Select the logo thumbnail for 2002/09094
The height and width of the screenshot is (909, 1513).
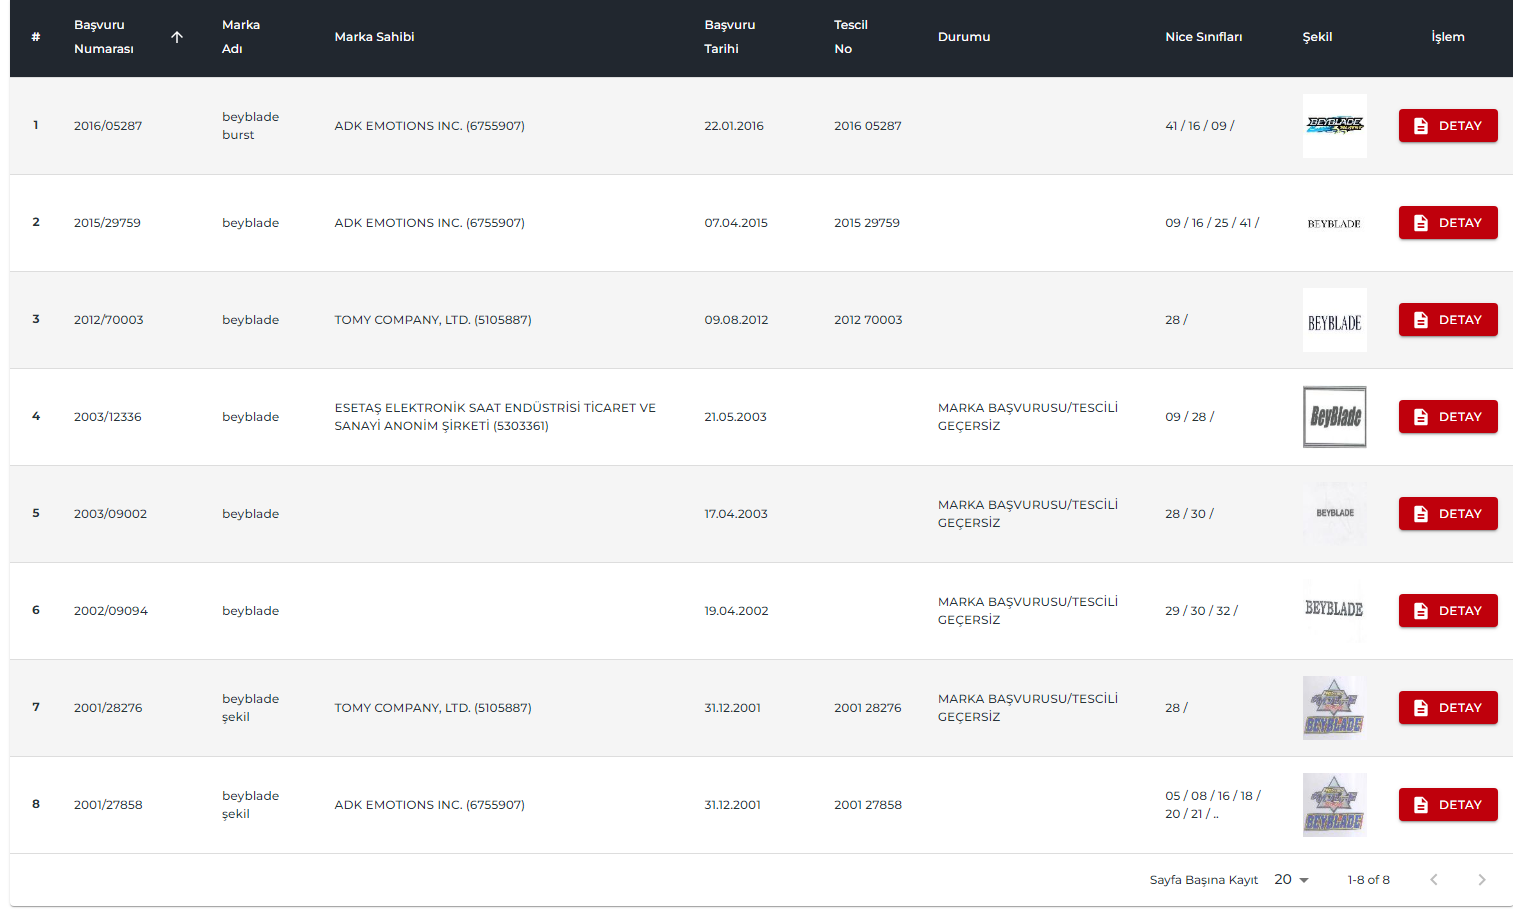(x=1335, y=609)
